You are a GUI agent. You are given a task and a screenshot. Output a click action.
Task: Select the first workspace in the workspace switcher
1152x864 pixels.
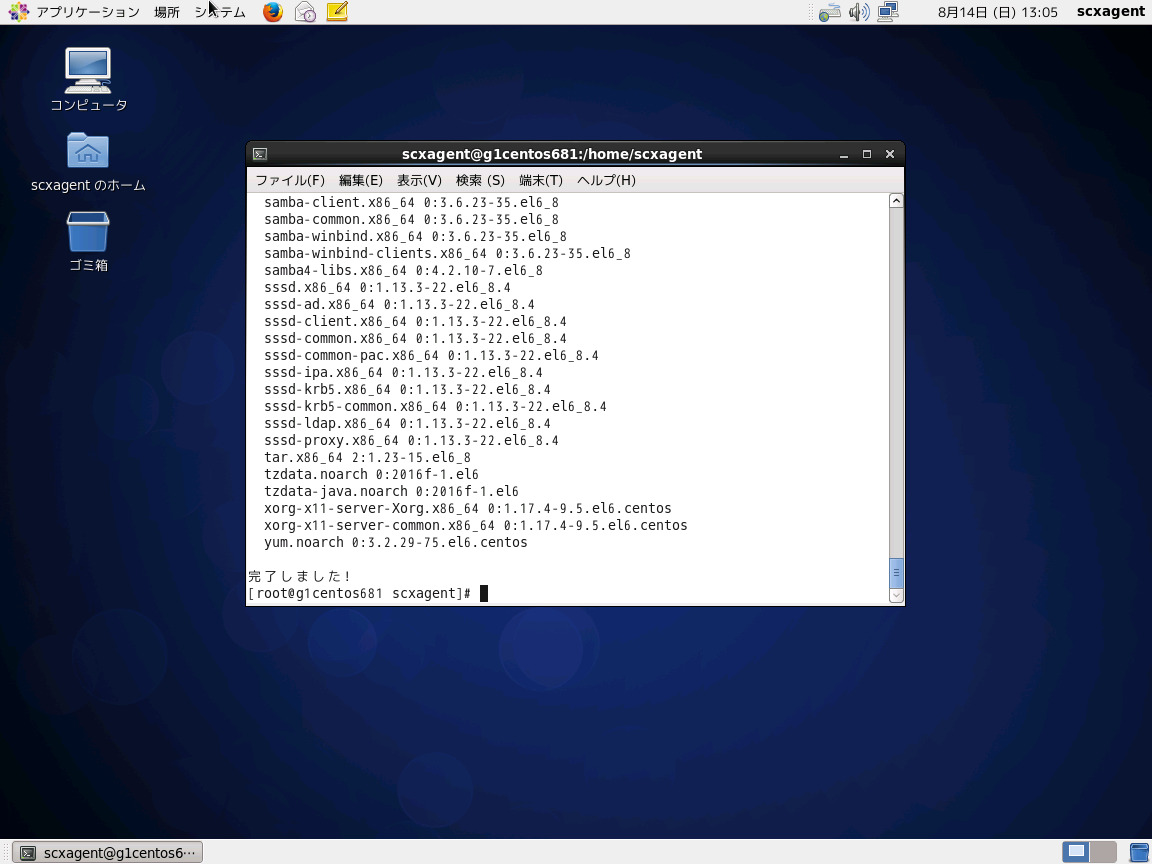click(1075, 852)
